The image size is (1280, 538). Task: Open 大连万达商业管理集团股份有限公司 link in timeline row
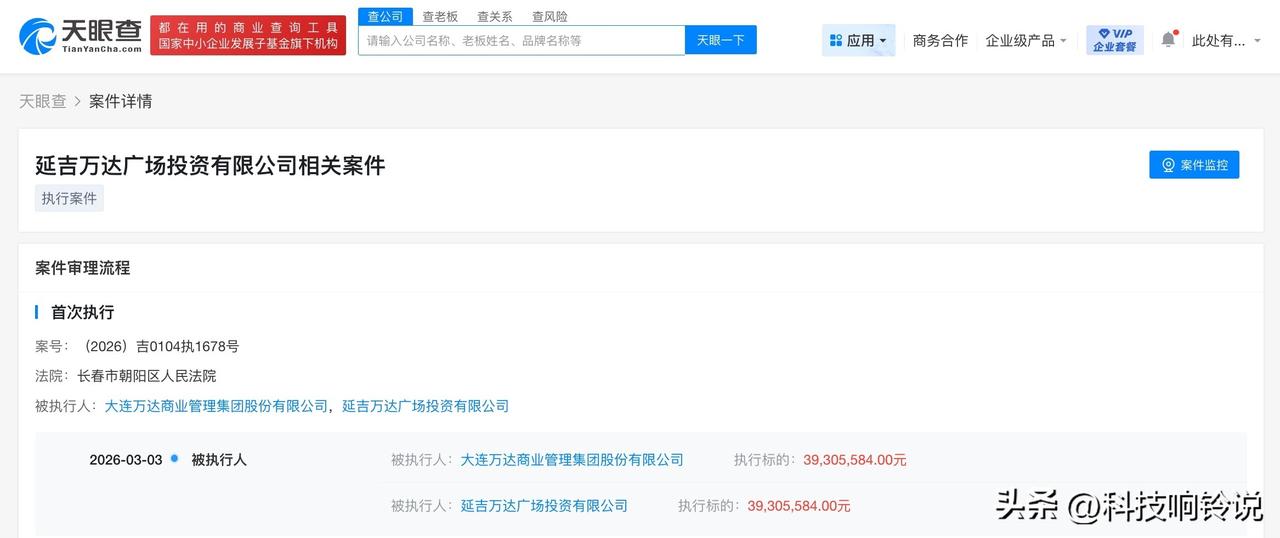click(x=572, y=460)
